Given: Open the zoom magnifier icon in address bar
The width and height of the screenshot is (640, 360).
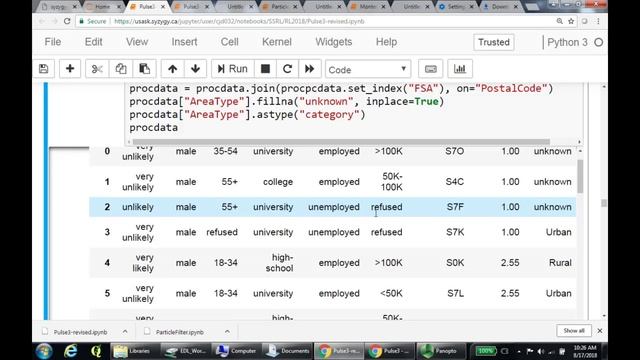Looking at the screenshot, I should 560,21.
